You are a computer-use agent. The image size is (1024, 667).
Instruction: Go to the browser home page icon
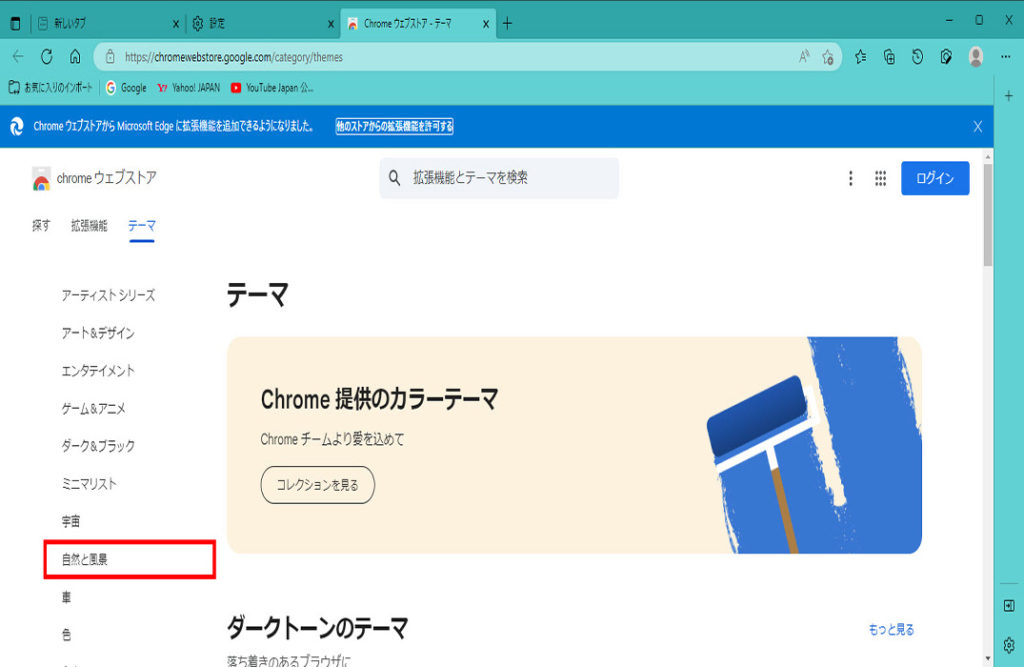[75, 57]
